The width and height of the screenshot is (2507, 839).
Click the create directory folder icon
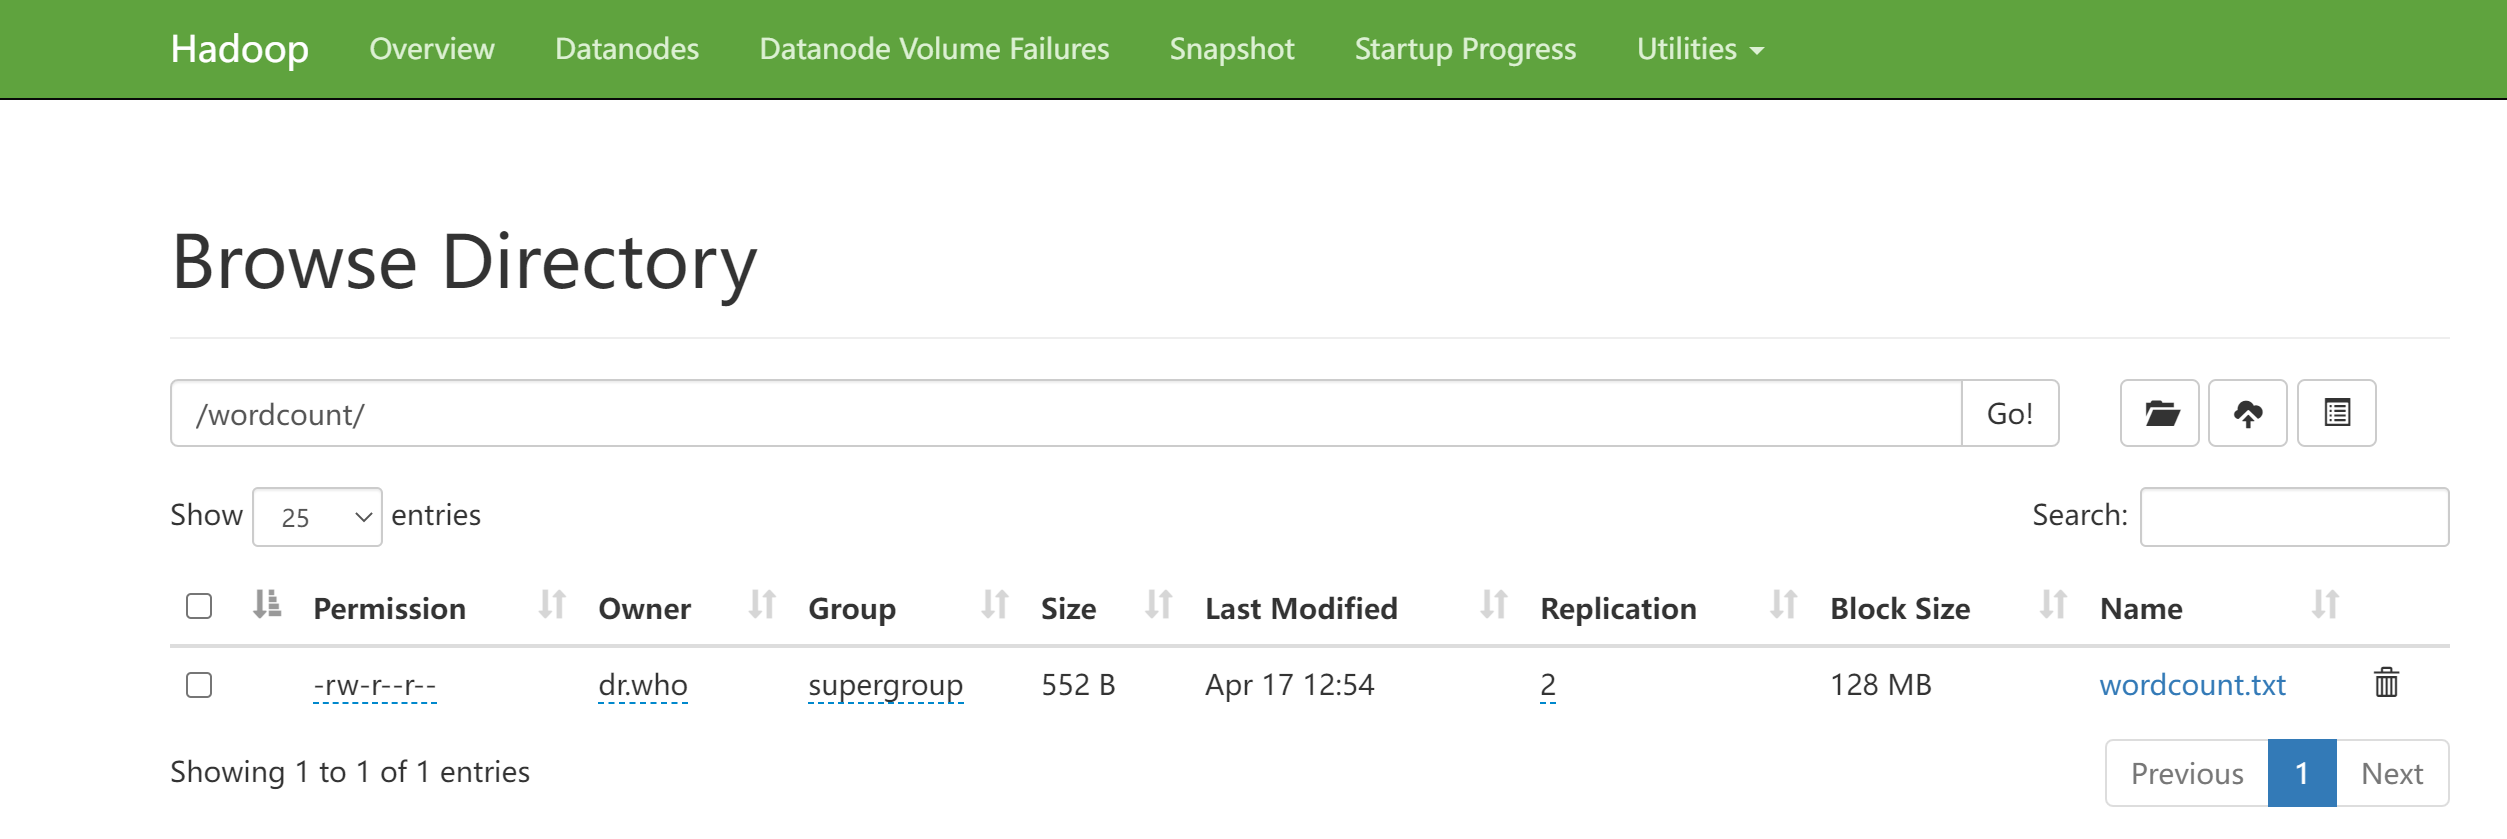coord(2159,413)
